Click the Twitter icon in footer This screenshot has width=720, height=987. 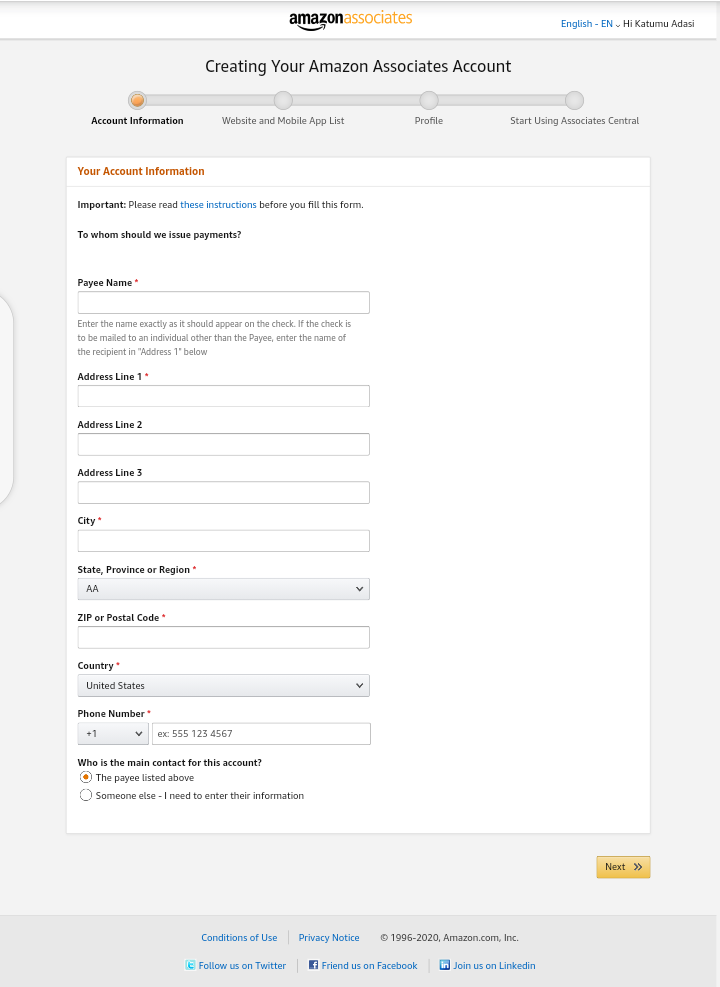click(x=190, y=965)
